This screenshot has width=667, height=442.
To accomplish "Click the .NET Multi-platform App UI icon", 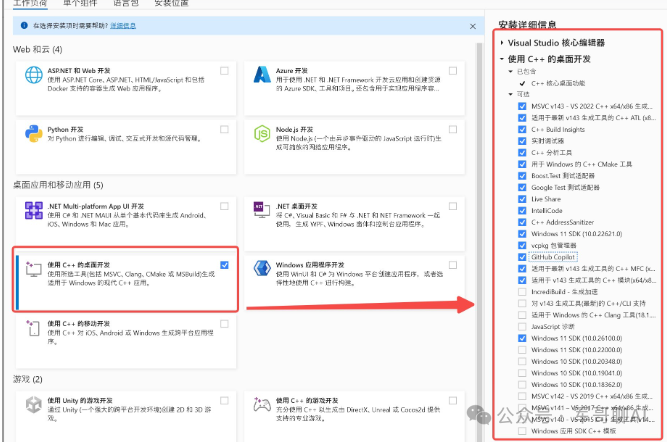I will point(34,210).
